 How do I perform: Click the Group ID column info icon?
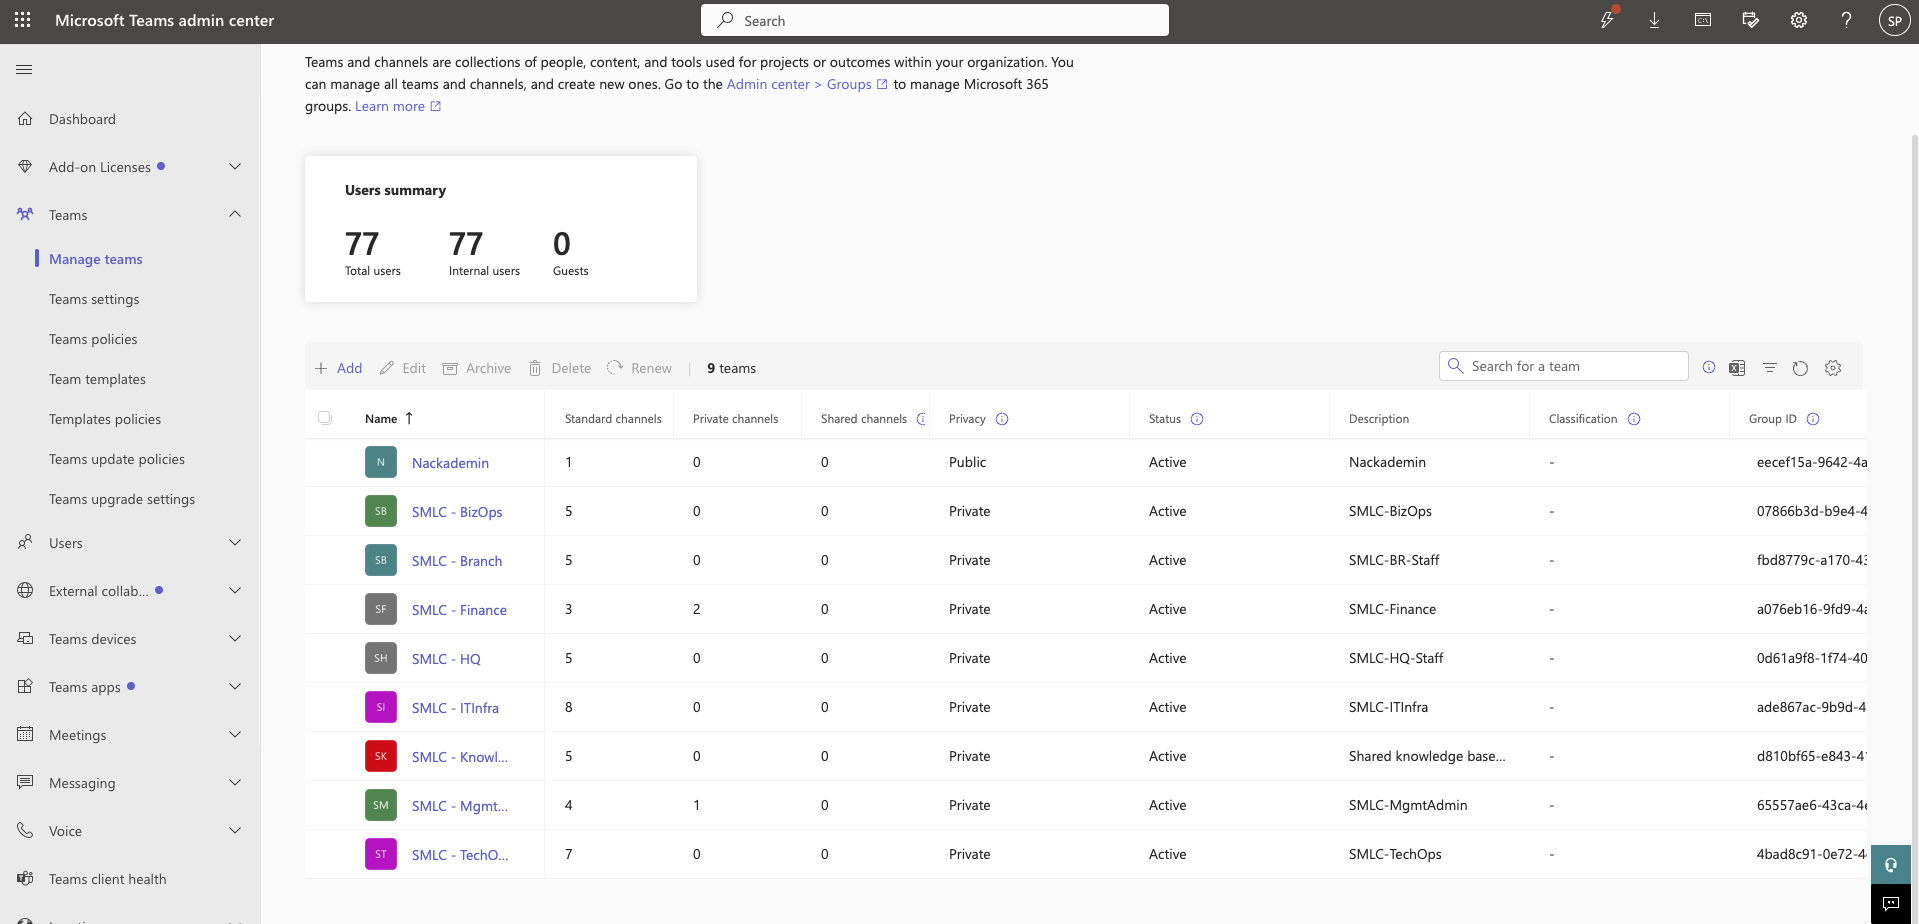[x=1813, y=419]
